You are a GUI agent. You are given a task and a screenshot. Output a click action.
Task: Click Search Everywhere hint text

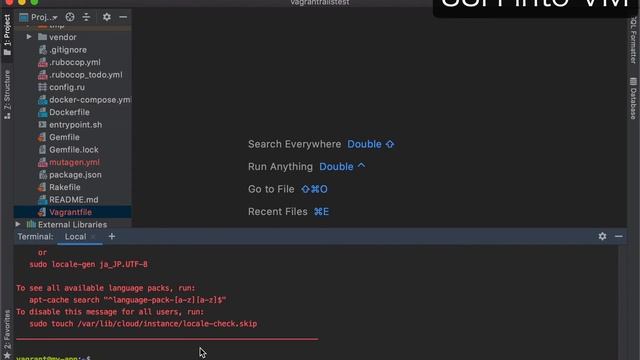[294, 144]
